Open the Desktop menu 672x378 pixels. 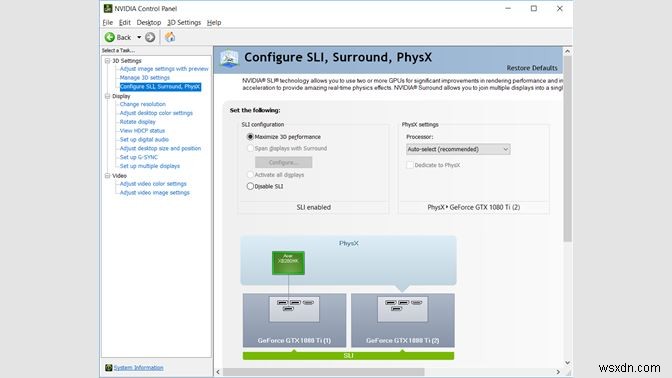coord(149,22)
